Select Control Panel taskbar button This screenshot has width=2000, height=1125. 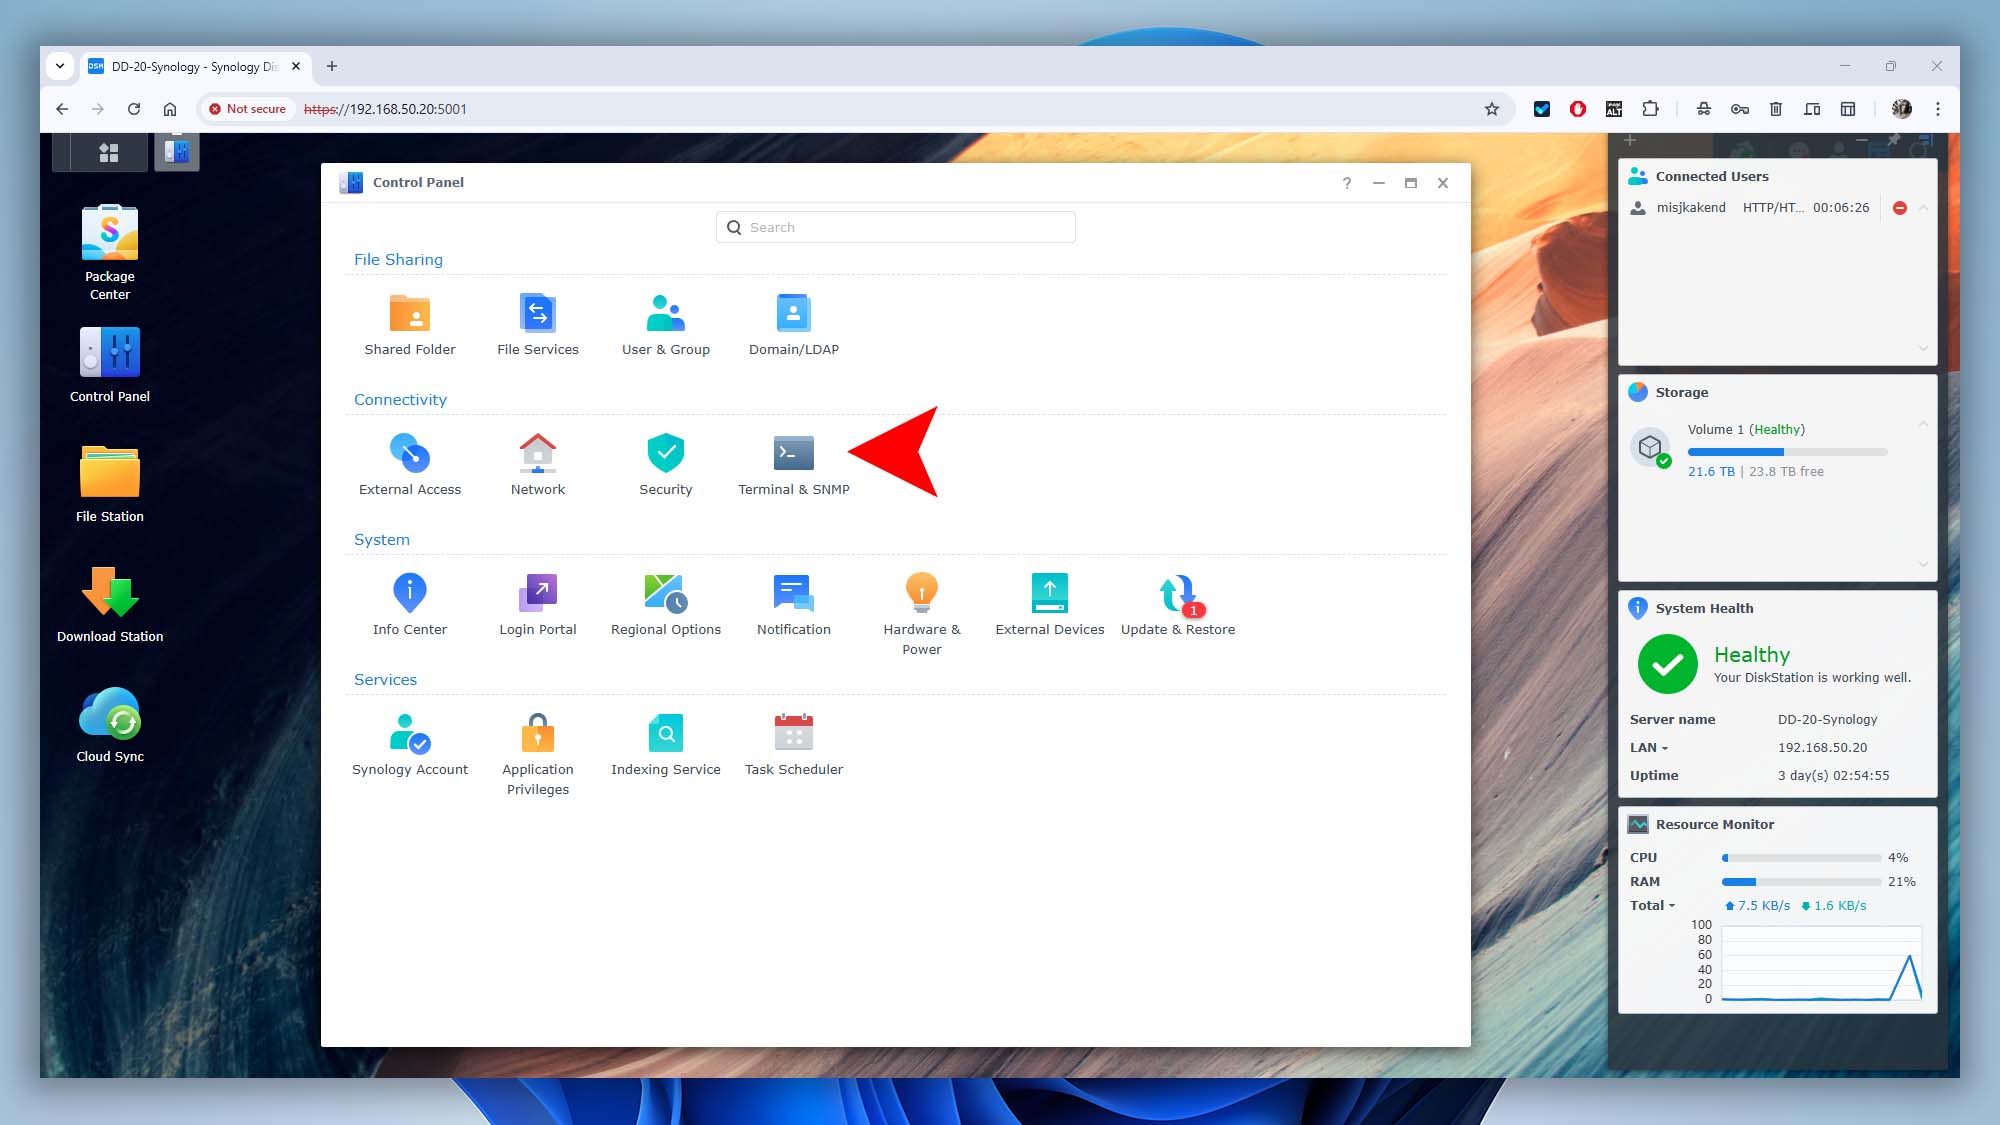(177, 152)
